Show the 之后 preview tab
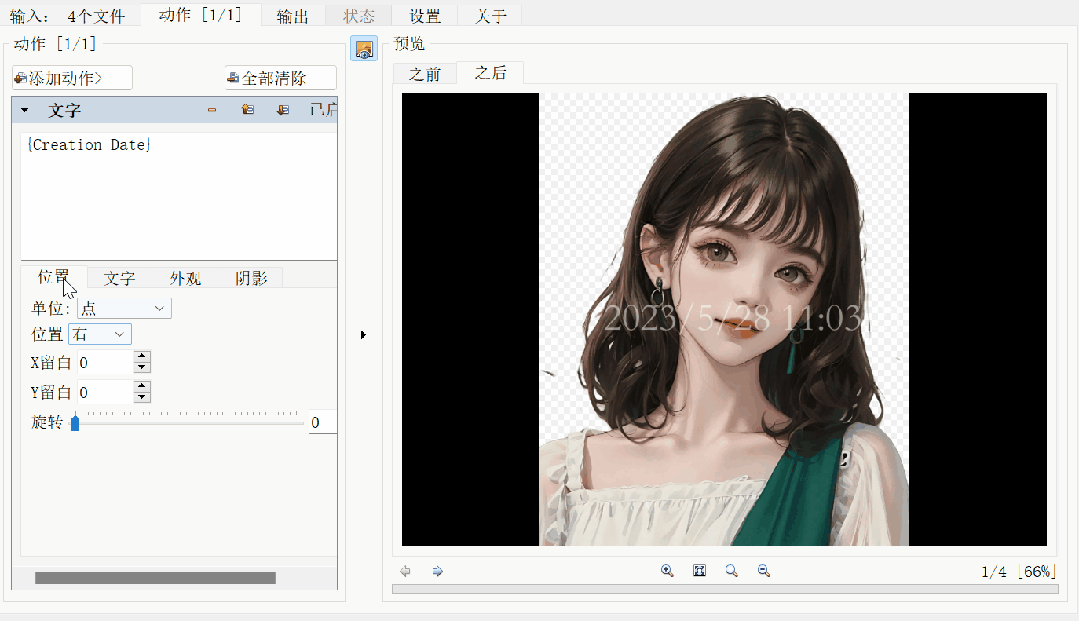The height and width of the screenshot is (621, 1079). coord(491,72)
